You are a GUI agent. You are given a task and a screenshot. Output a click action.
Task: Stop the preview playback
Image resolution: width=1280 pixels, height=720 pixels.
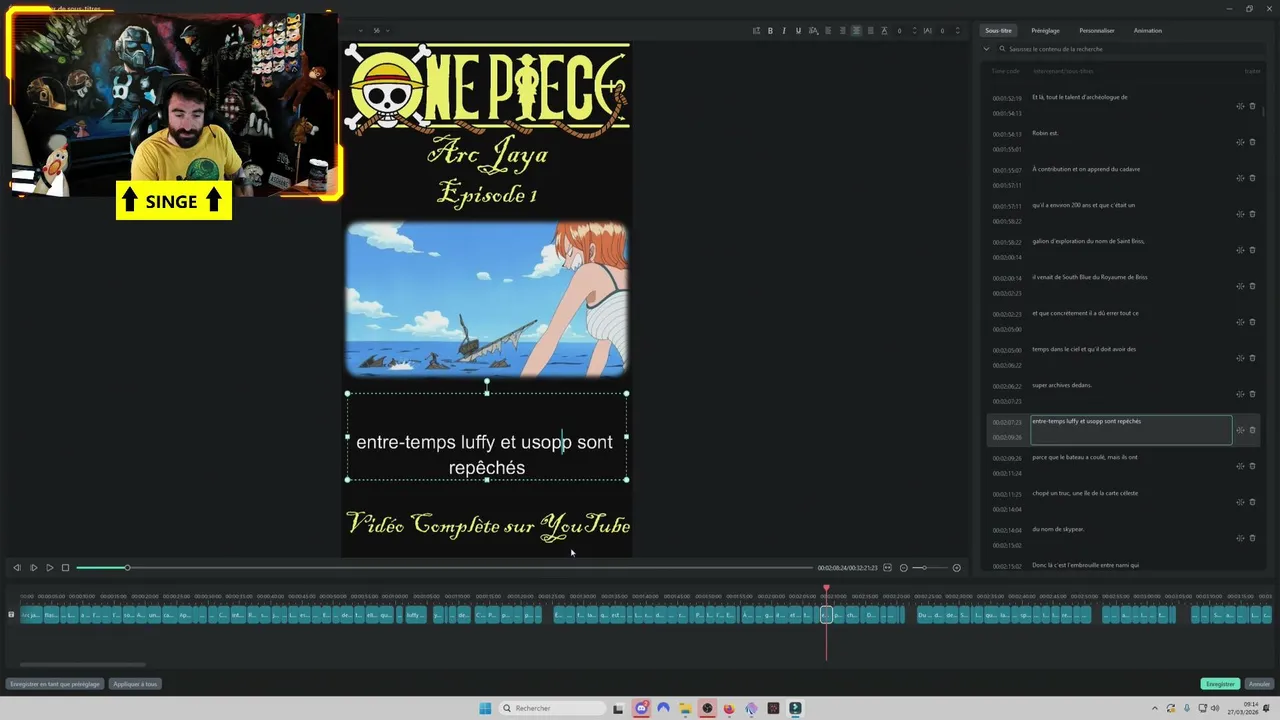click(66, 568)
